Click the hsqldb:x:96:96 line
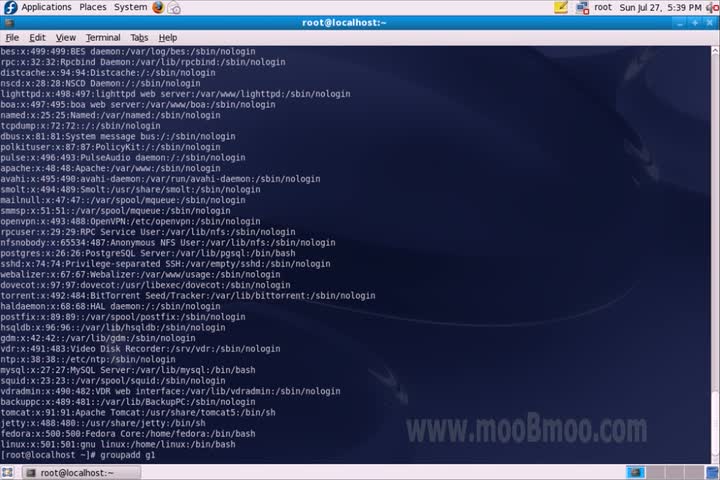Screen dimensions: 720x480 pyautogui.click(x=113, y=328)
